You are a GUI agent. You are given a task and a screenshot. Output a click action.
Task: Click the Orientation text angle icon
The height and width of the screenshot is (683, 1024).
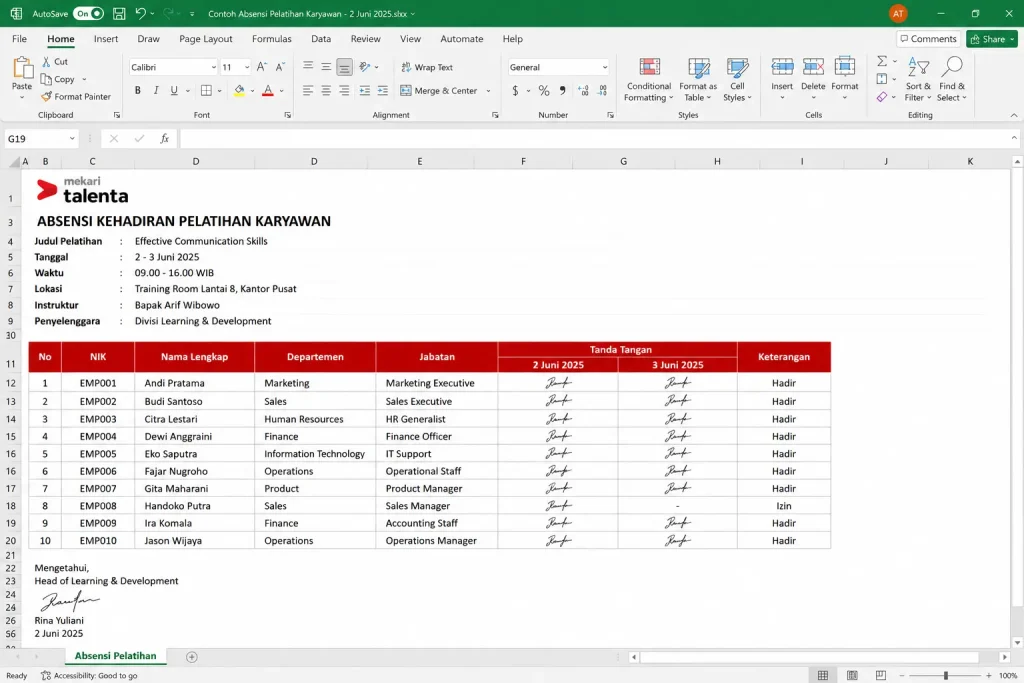(x=364, y=67)
